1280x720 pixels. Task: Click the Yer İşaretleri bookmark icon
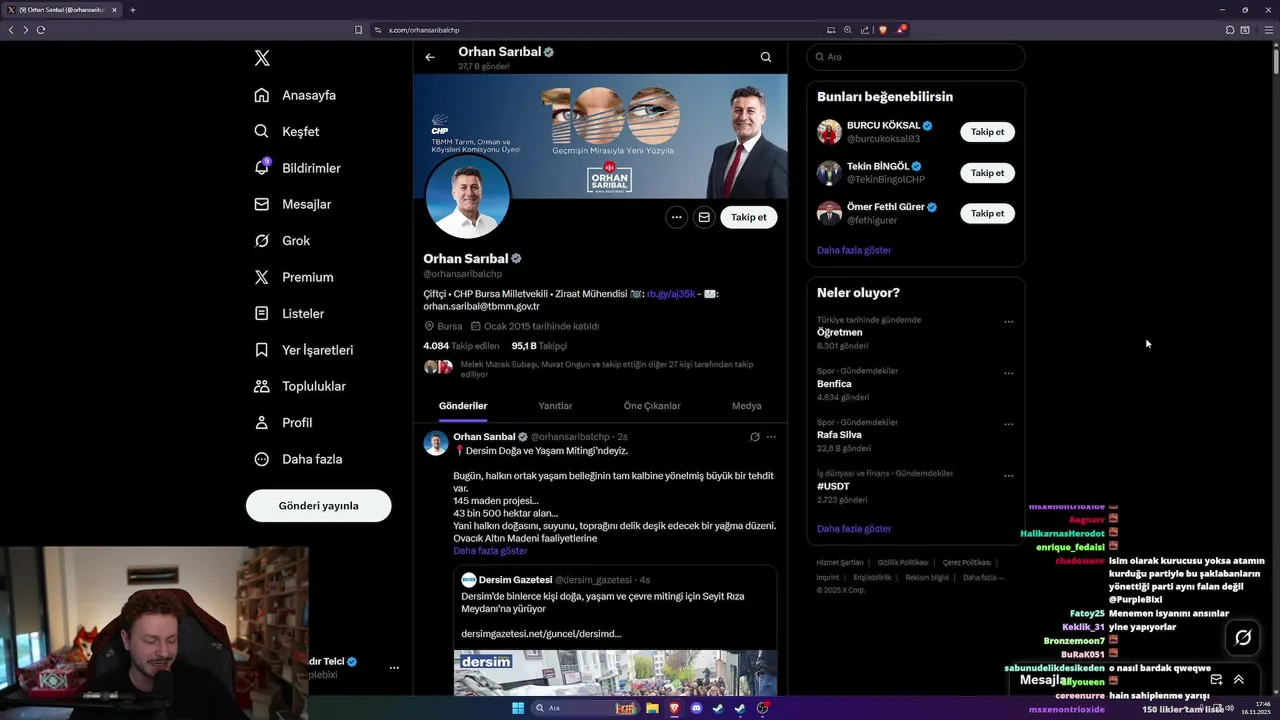tap(262, 350)
